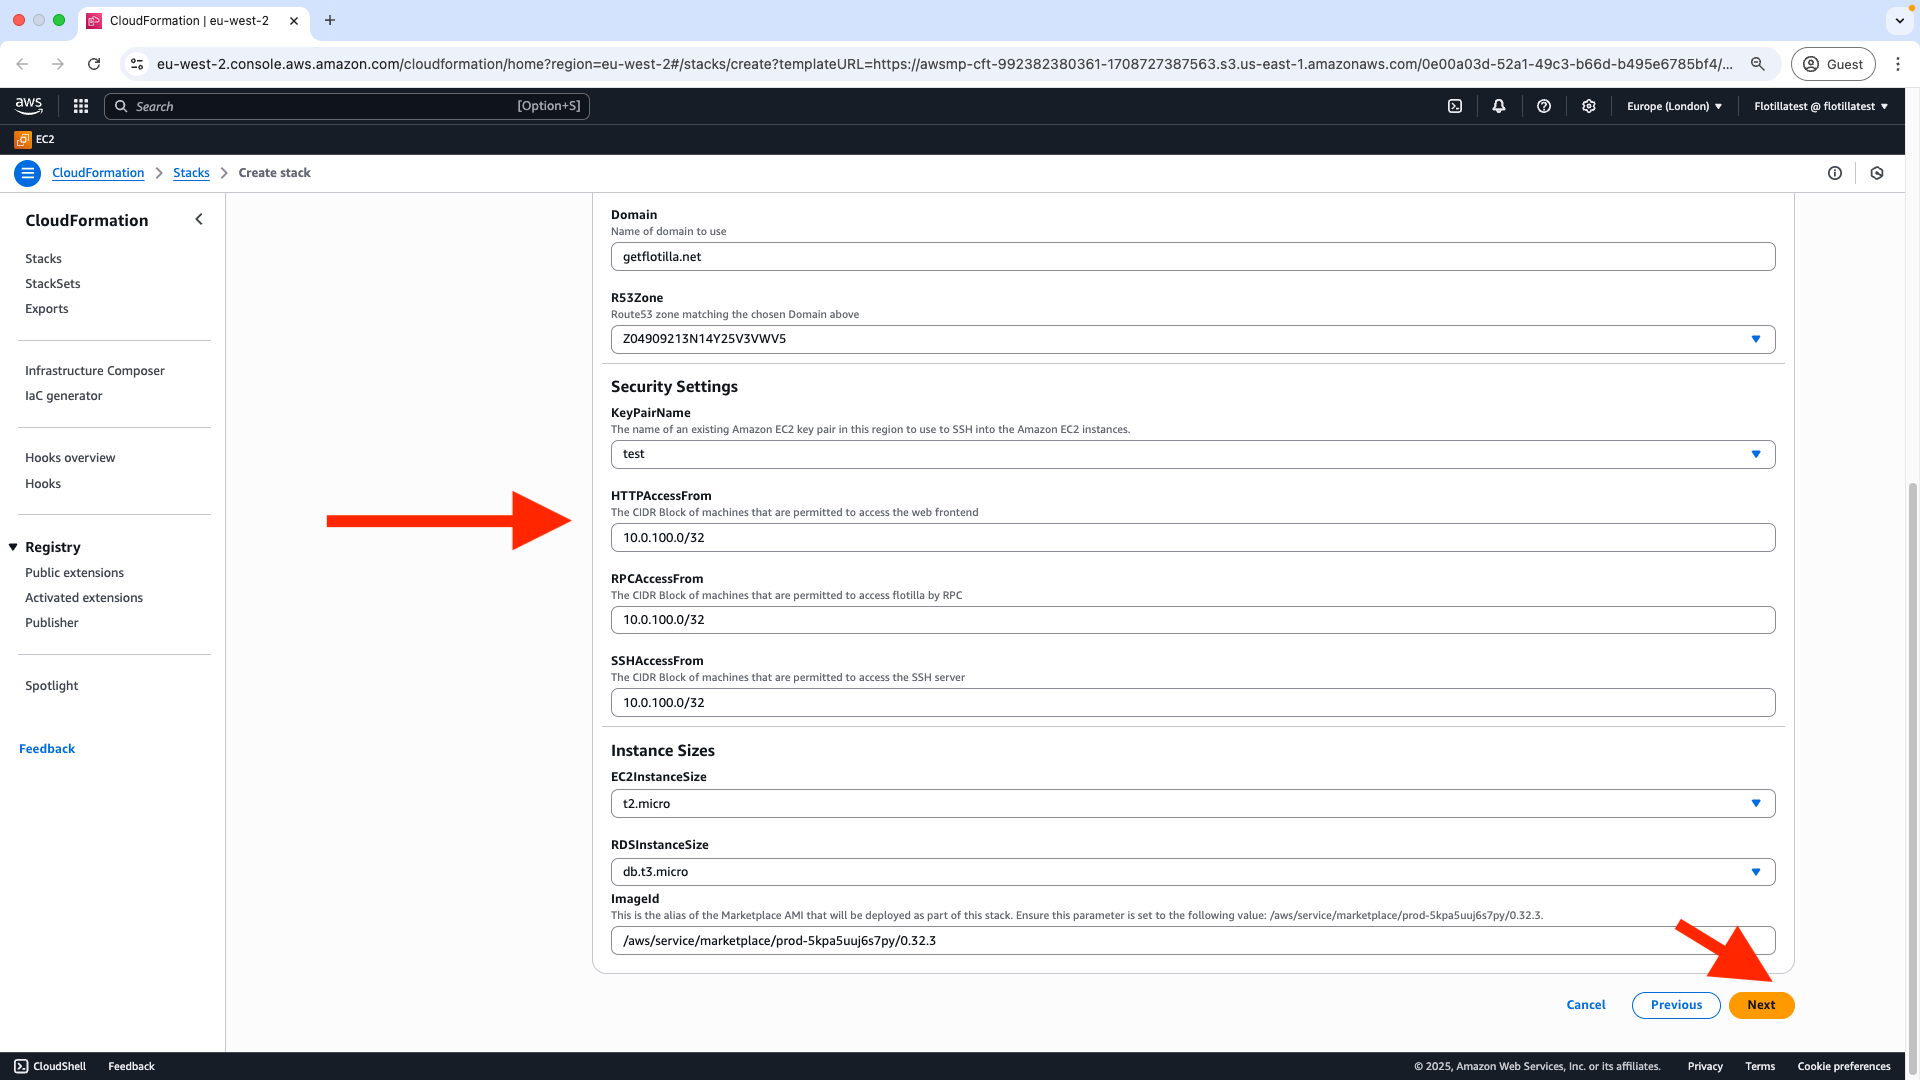The image size is (1920, 1080).
Task: Open Infrastructure Composer in the sidebar
Action: (95, 371)
